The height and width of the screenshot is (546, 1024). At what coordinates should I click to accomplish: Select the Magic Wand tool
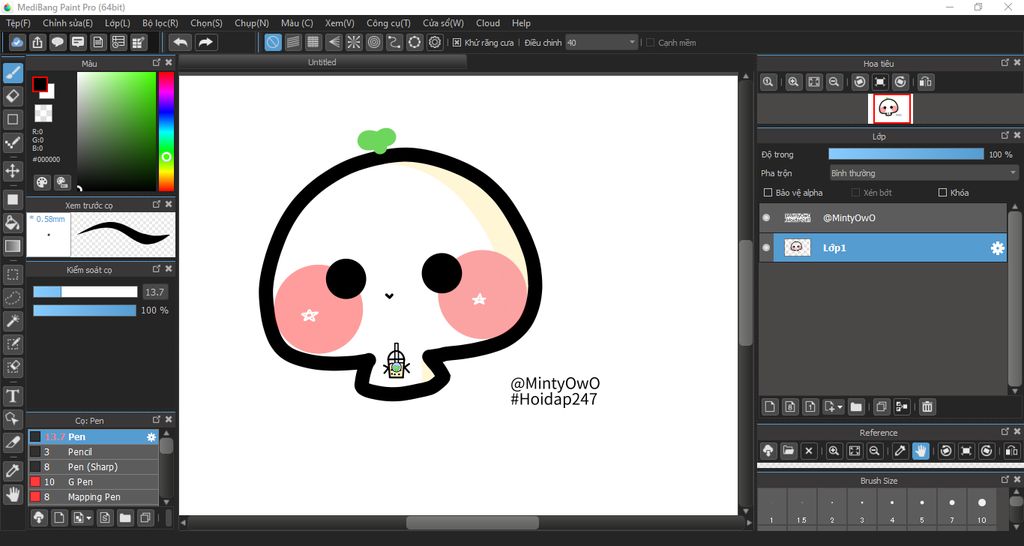coord(13,321)
